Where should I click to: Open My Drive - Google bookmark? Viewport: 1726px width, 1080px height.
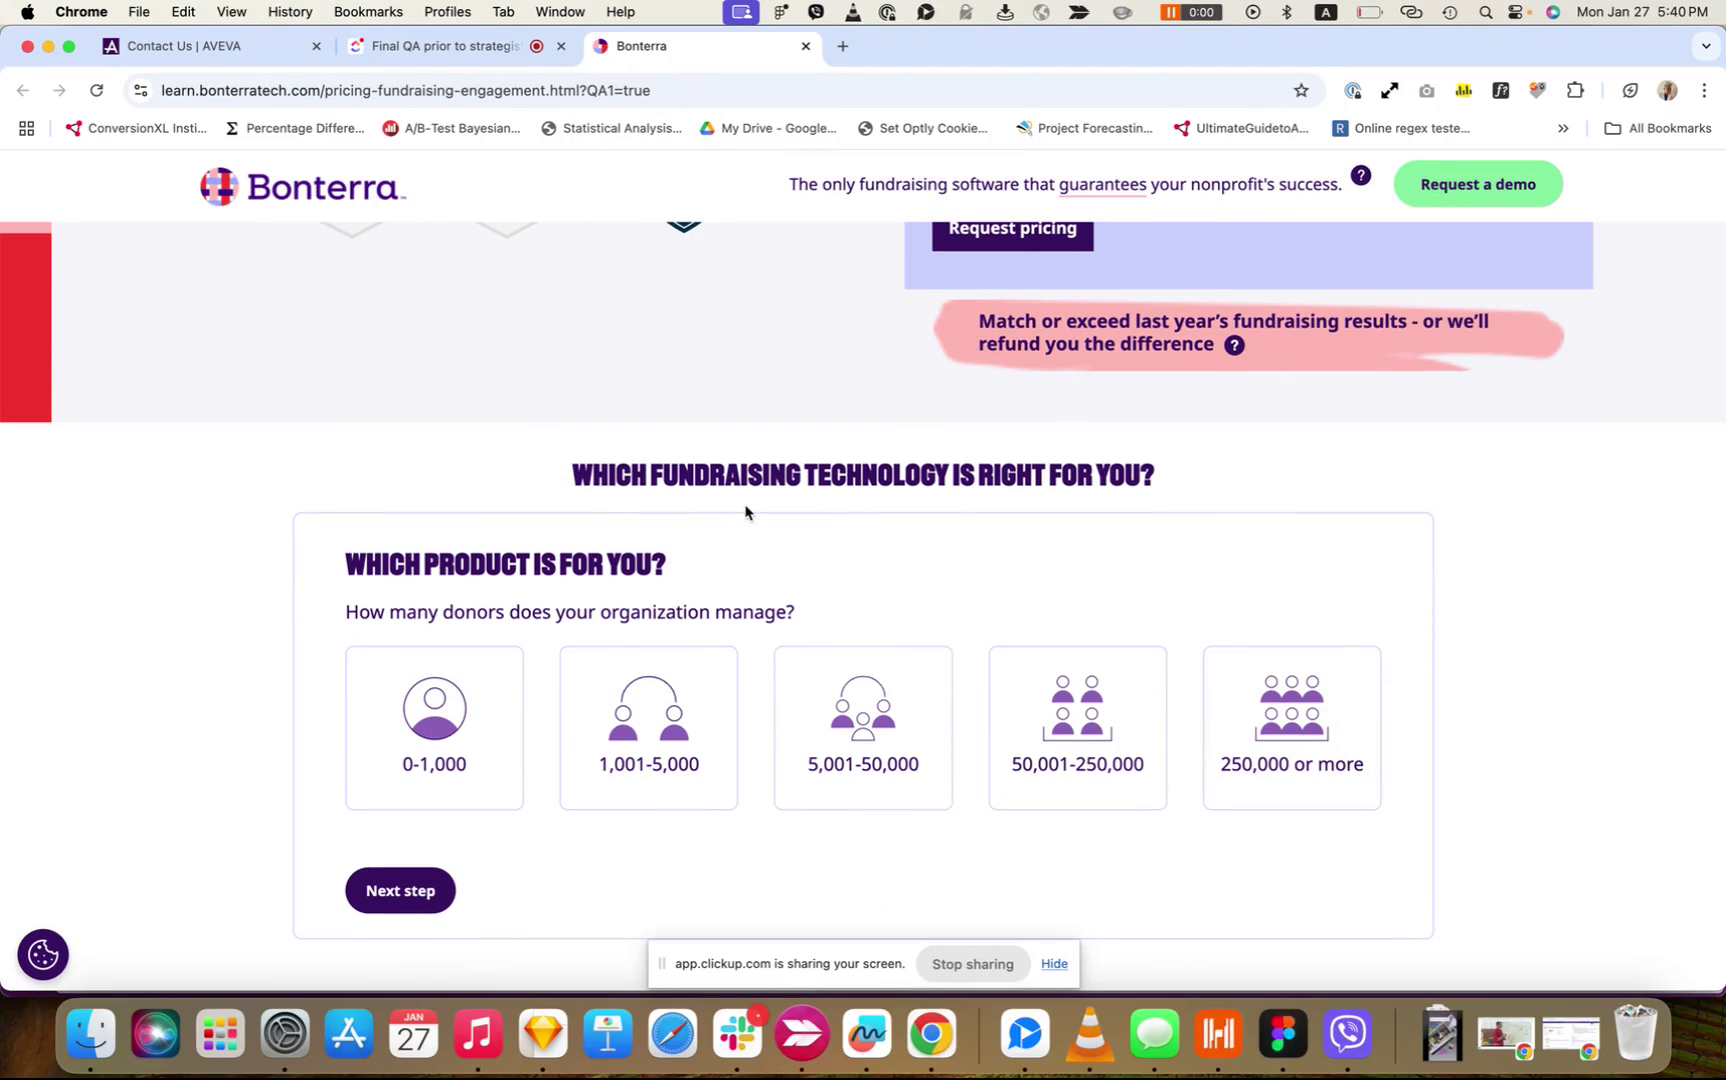tap(768, 128)
